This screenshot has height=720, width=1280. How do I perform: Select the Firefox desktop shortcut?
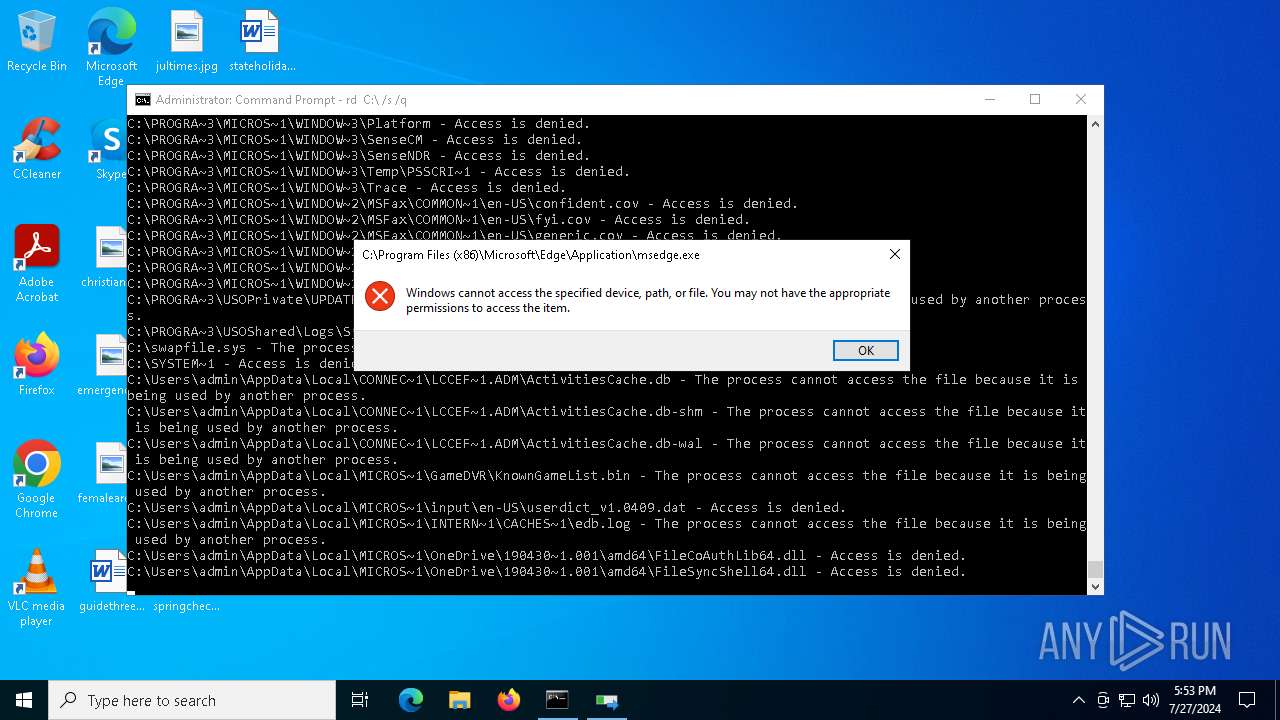point(37,366)
